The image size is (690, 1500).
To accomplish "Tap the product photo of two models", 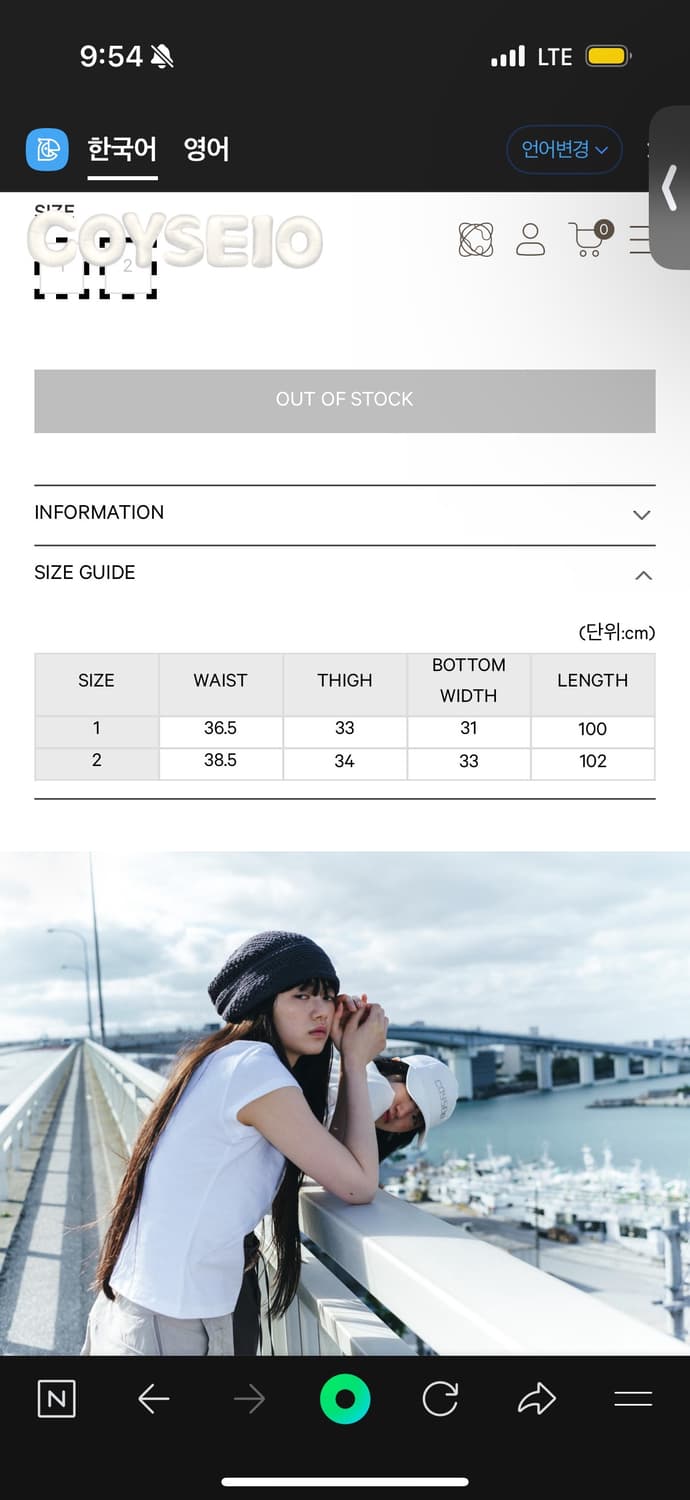I will pyautogui.click(x=345, y=1100).
